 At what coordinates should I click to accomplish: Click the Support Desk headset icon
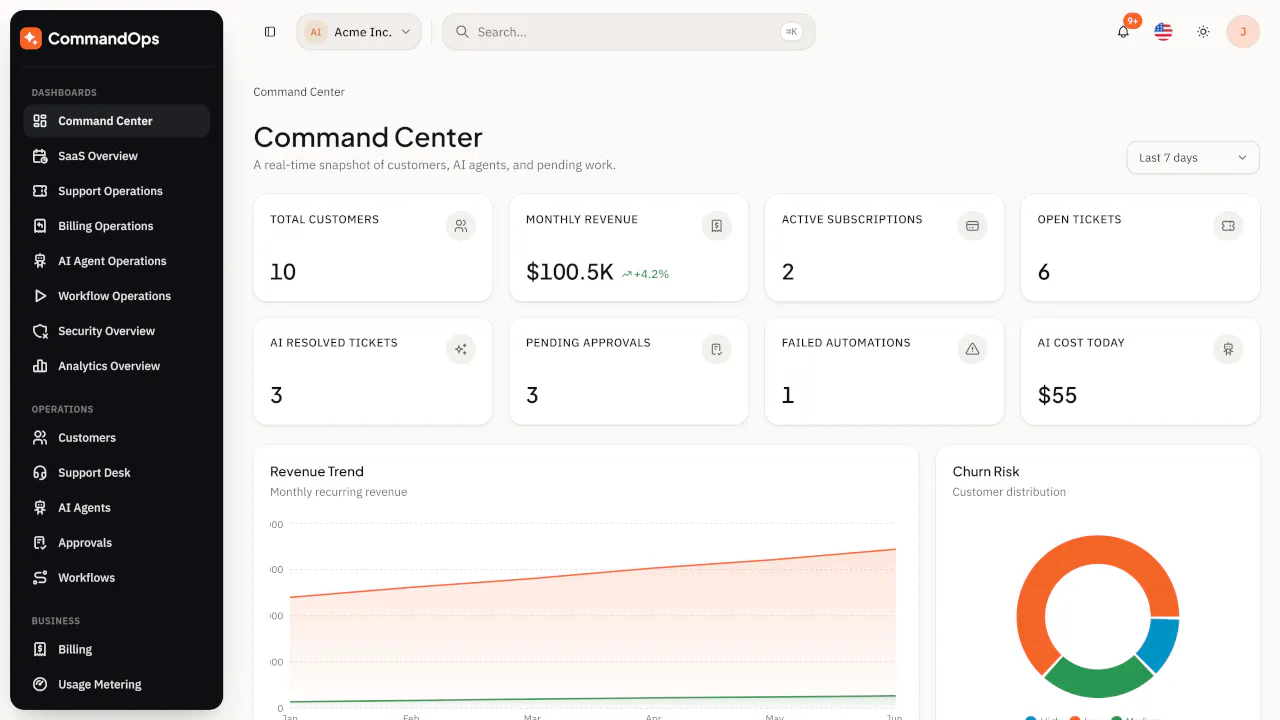[40, 473]
